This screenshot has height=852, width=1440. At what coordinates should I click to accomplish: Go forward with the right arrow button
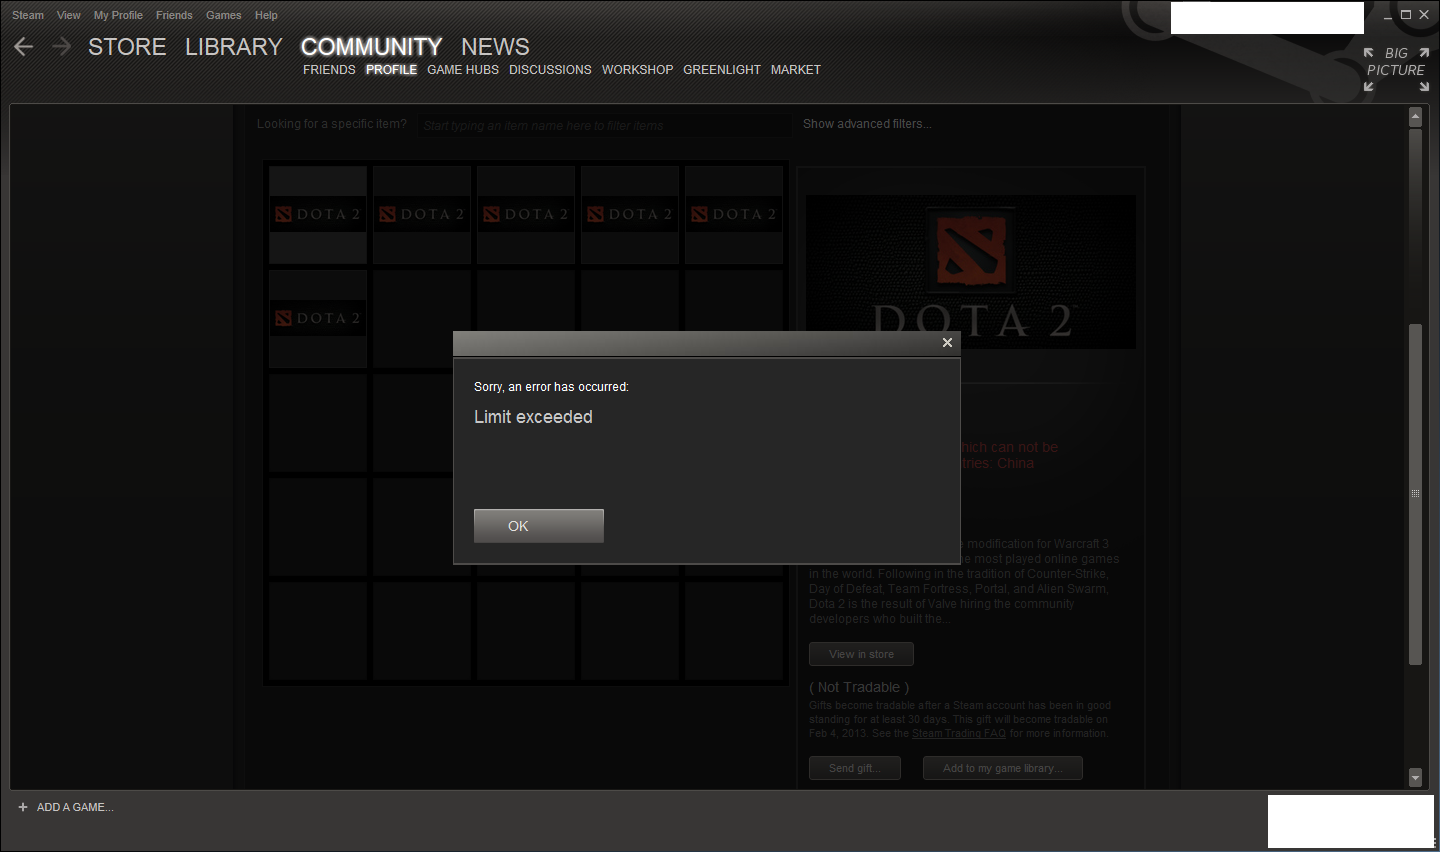[61, 47]
